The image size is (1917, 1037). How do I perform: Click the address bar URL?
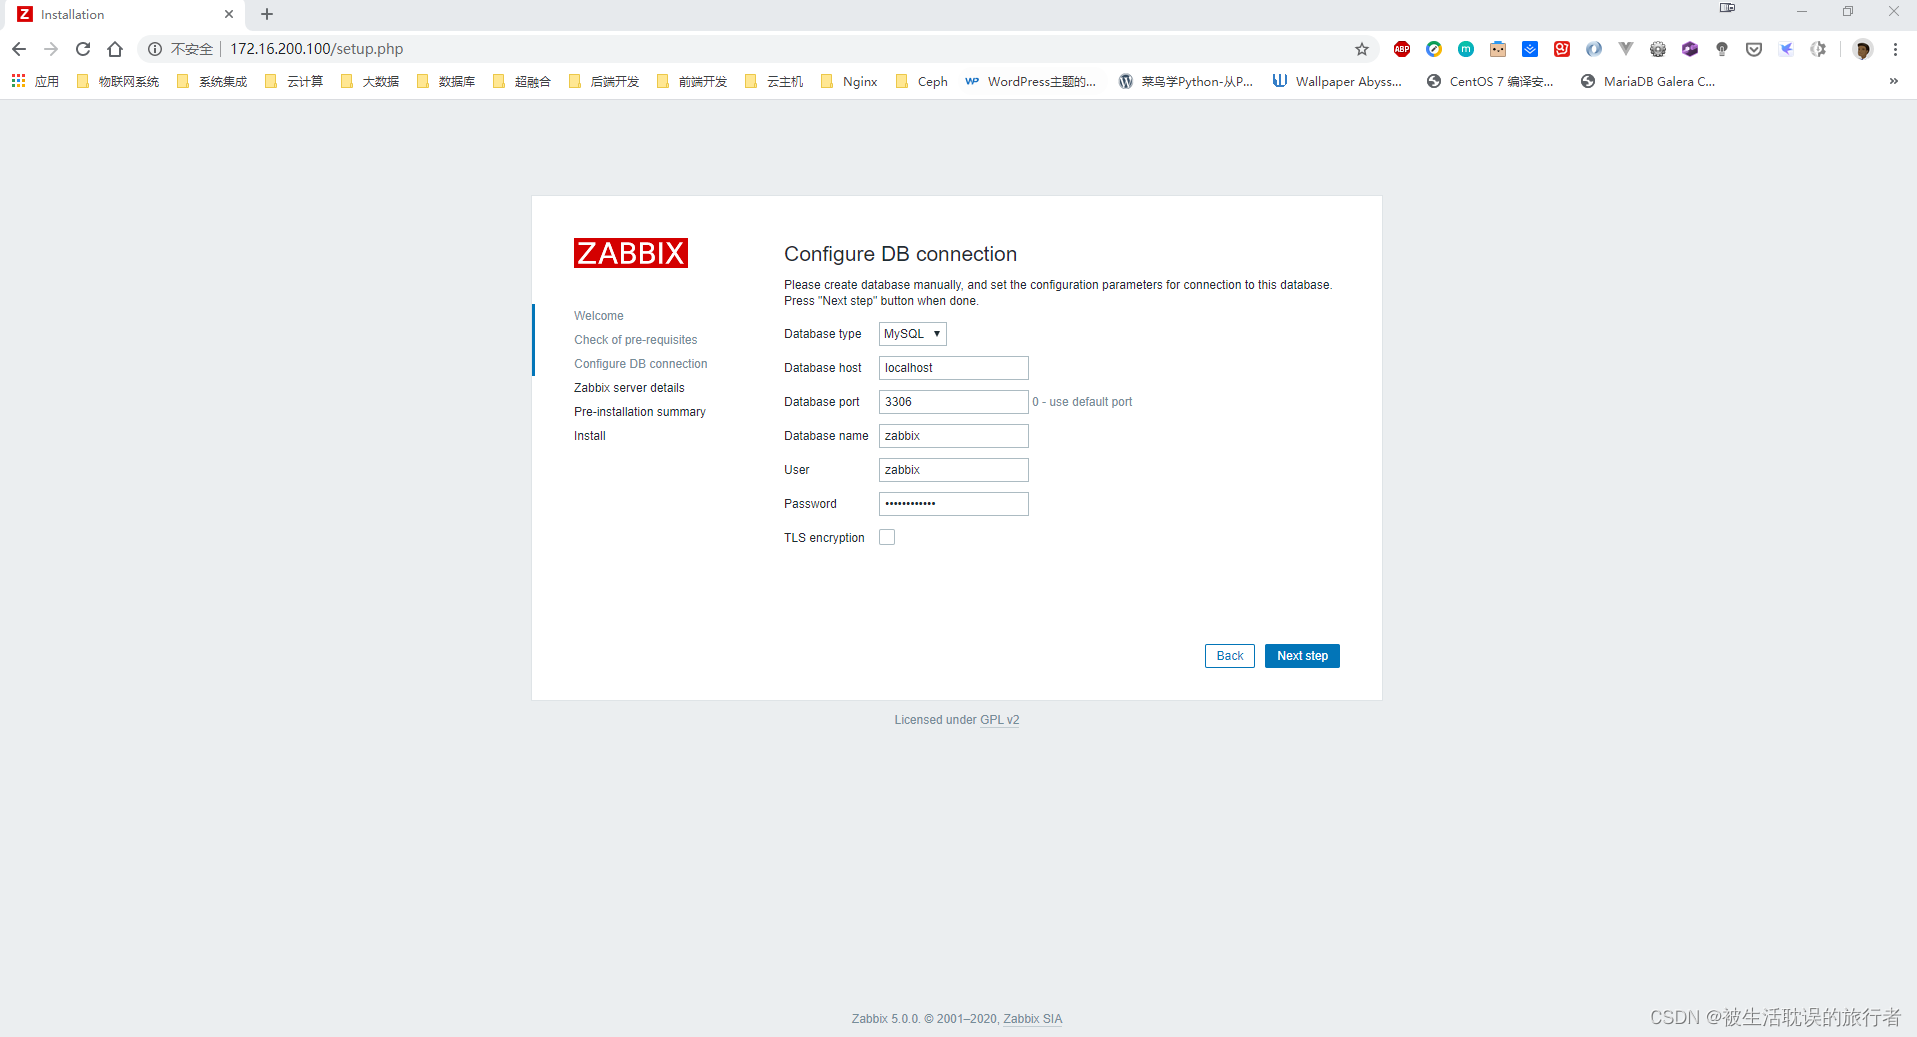coord(317,49)
